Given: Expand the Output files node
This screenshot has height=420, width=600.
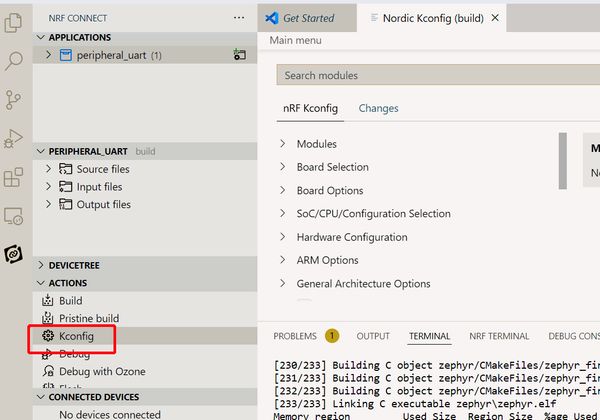Looking at the screenshot, I should 48,204.
